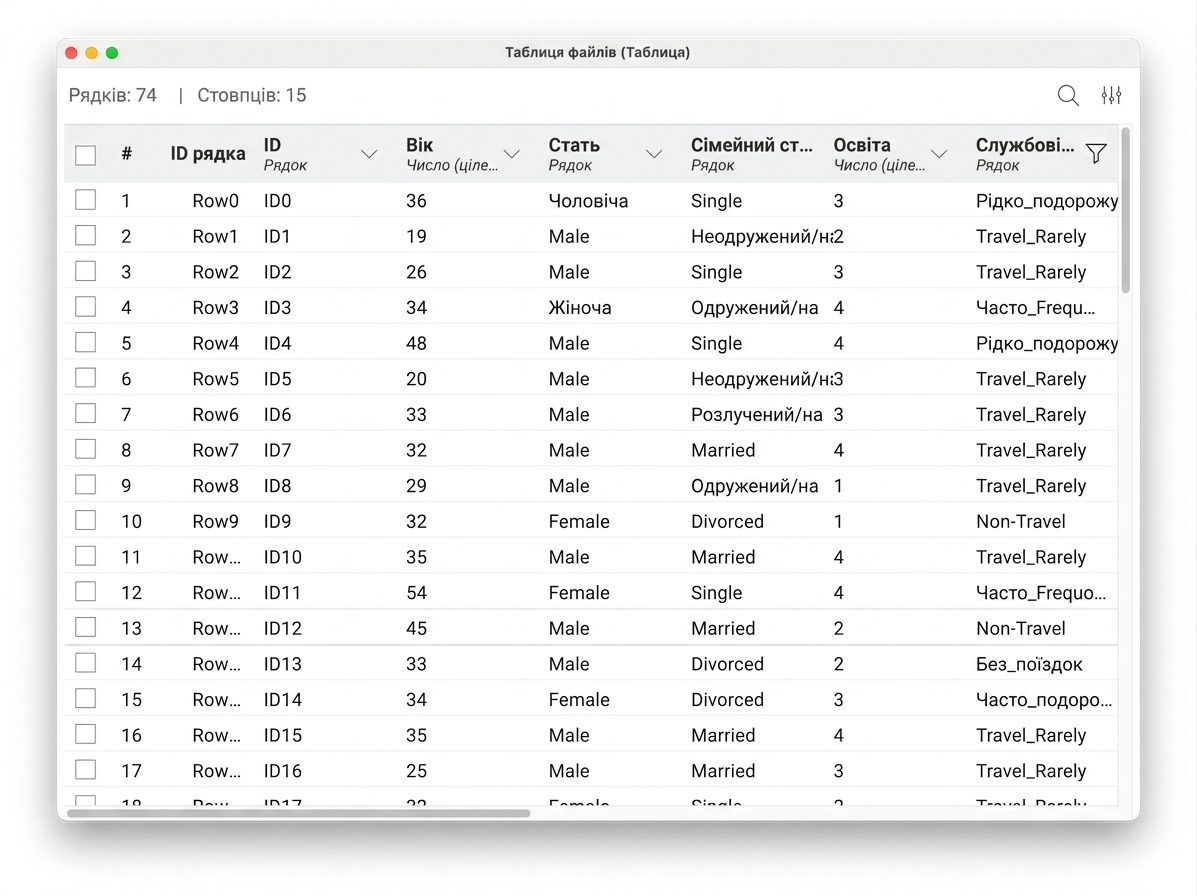Toggle the select-all header checkbox
Image resolution: width=1197 pixels, height=896 pixels.
click(86, 155)
